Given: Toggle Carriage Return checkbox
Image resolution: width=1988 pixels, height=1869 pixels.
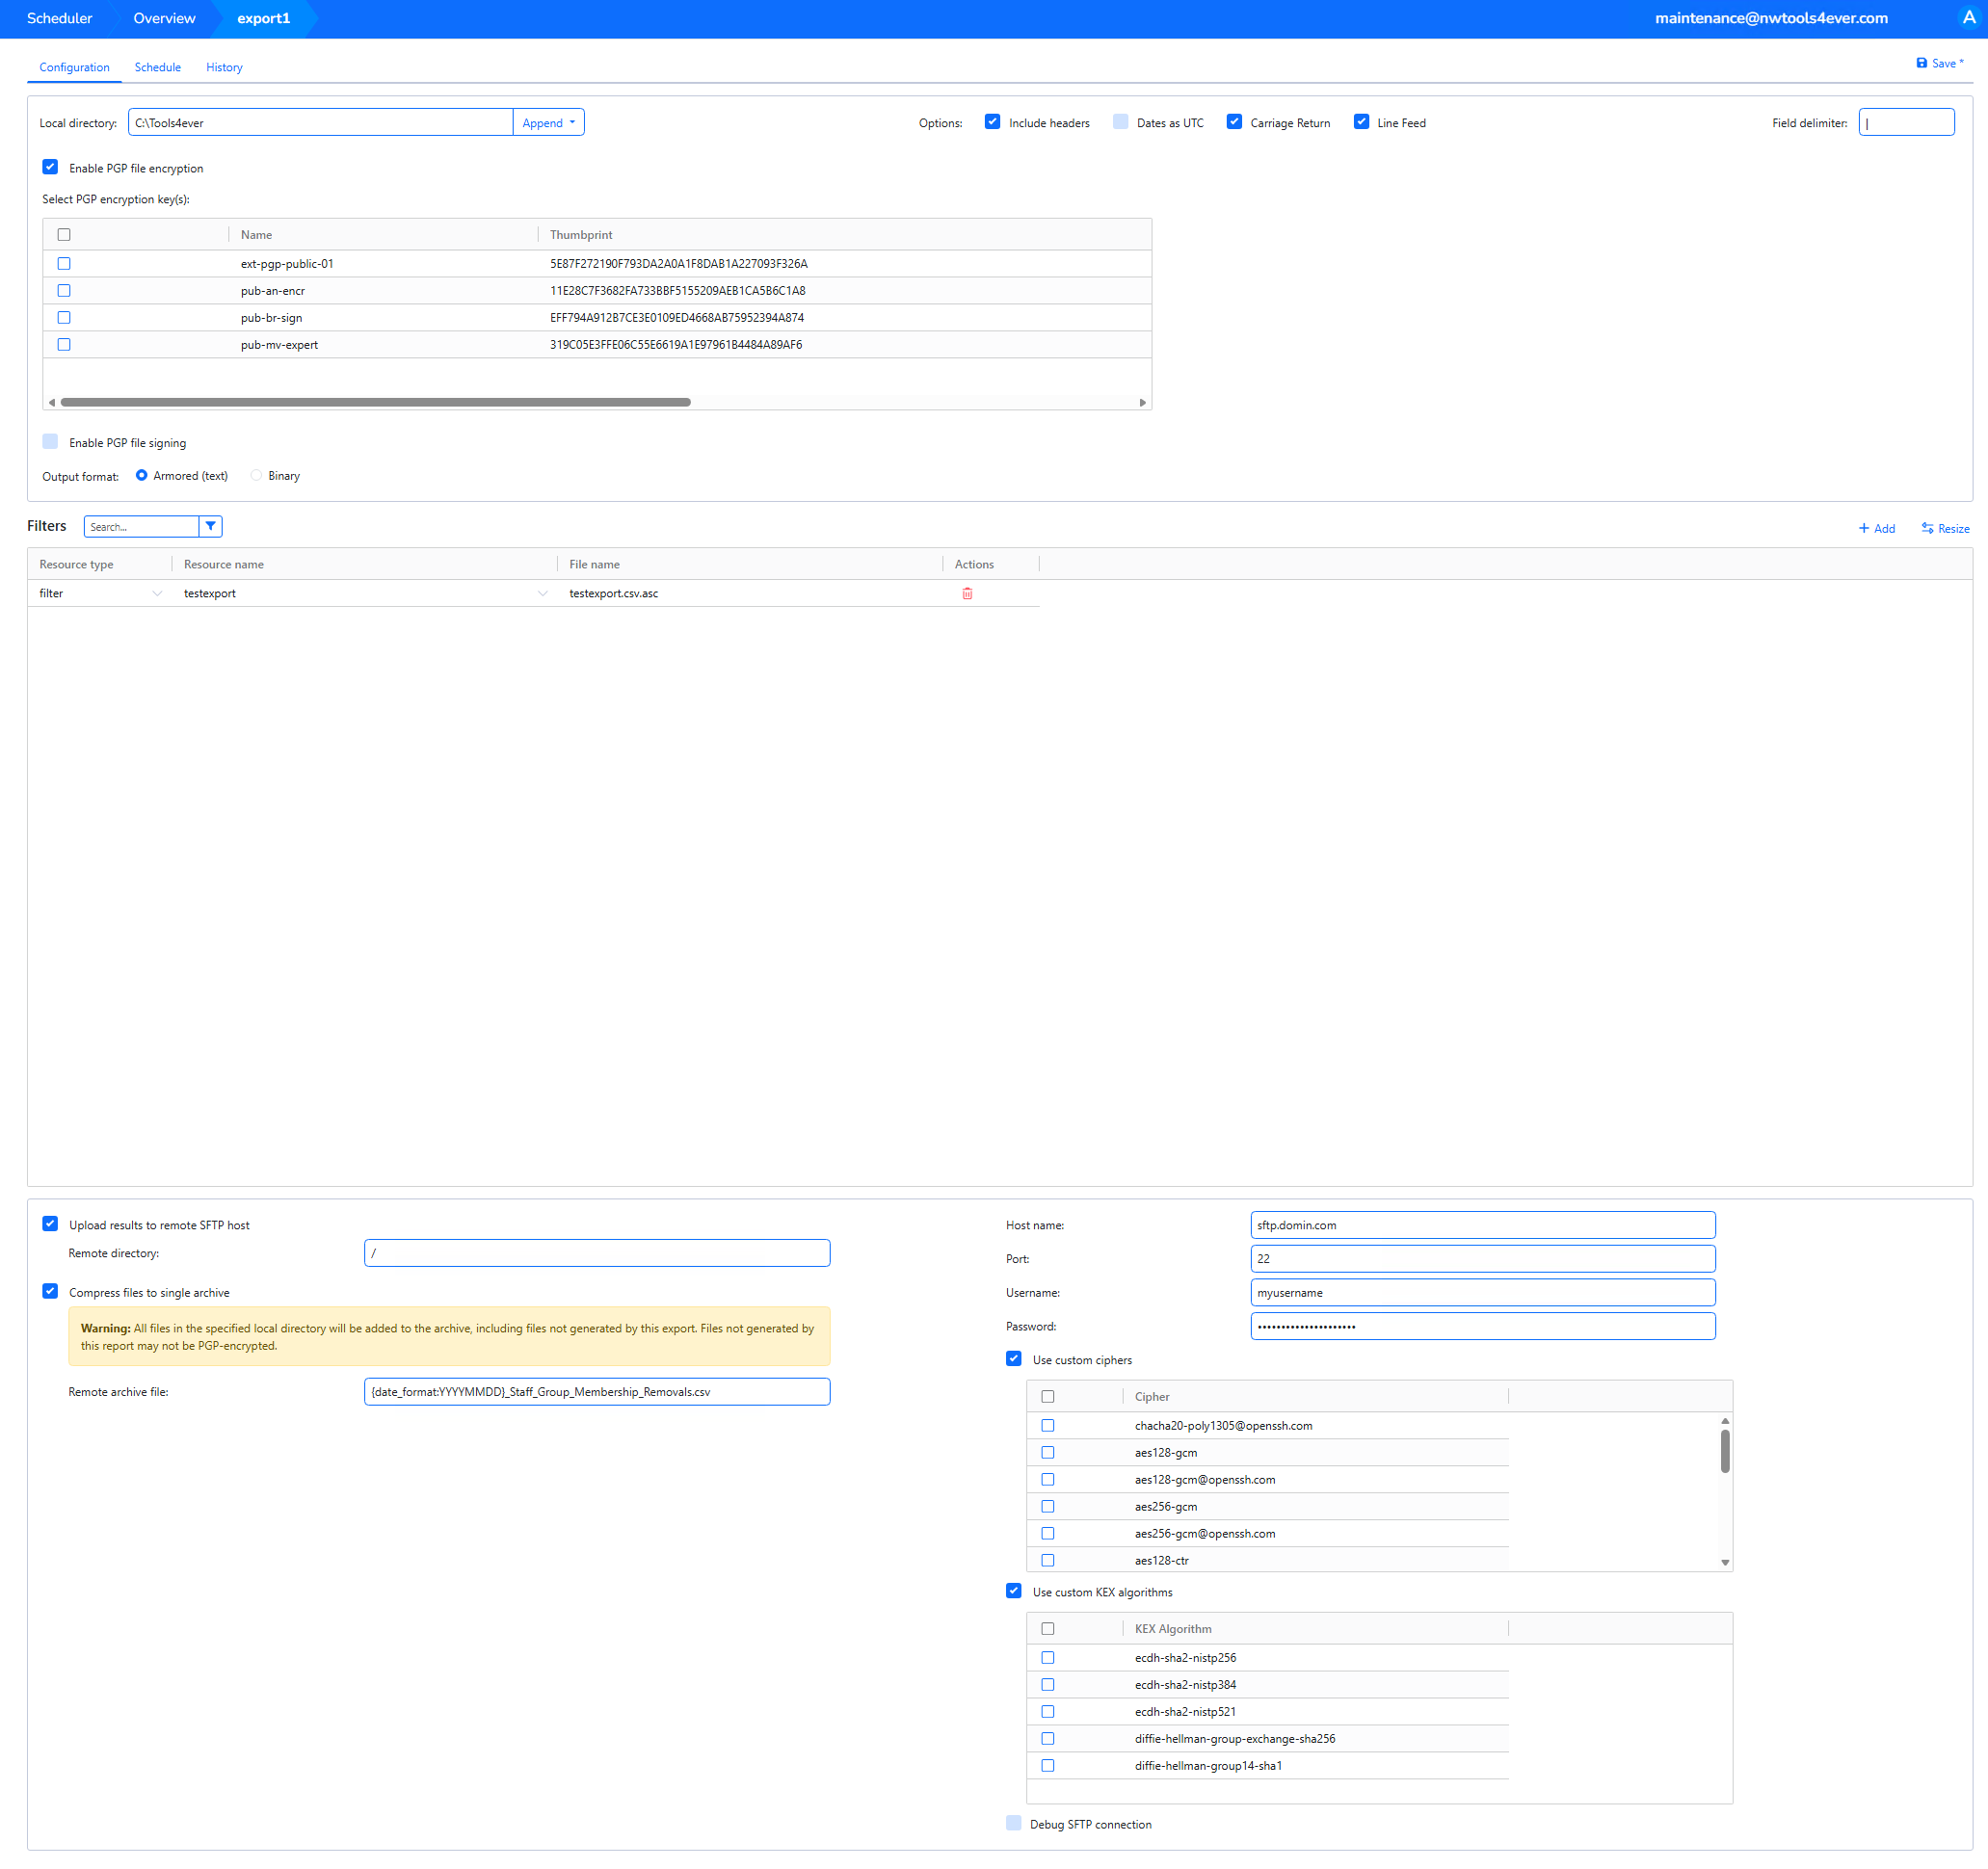Looking at the screenshot, I should pos(1234,122).
